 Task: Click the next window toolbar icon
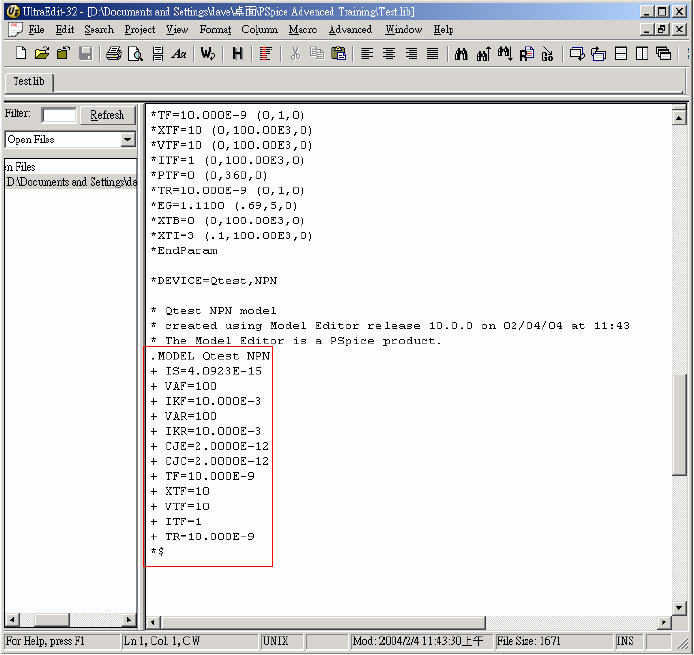(x=577, y=54)
